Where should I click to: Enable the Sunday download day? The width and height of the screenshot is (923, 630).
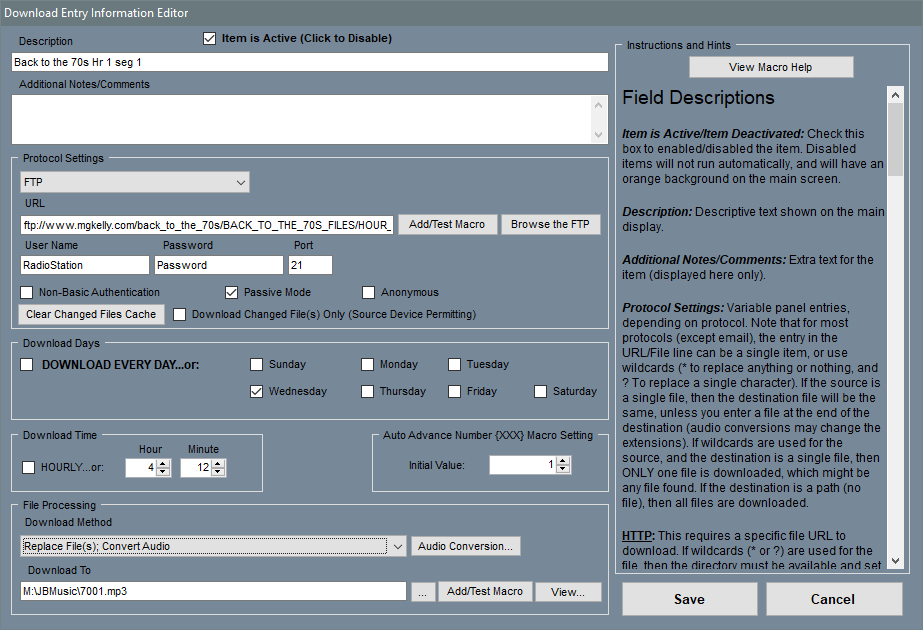(257, 365)
